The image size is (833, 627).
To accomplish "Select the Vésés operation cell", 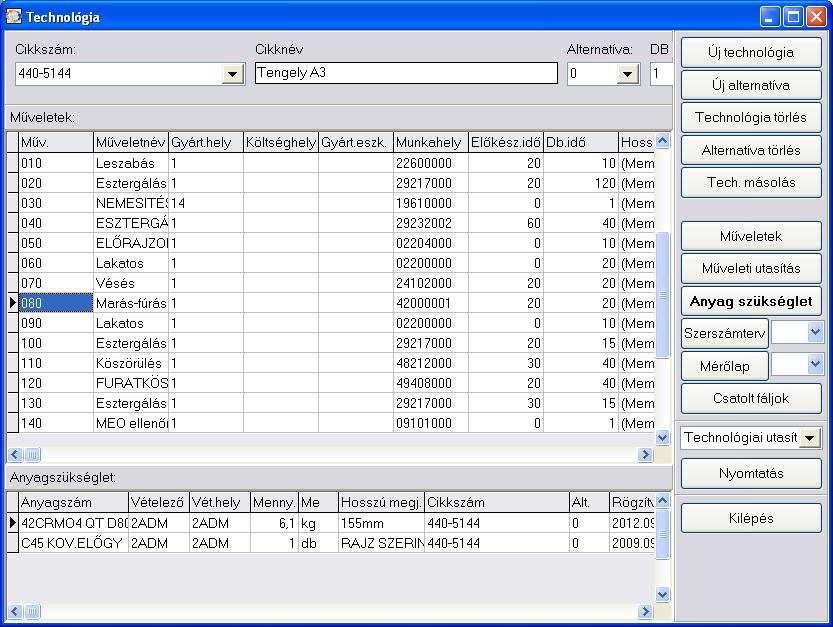I will (x=131, y=283).
